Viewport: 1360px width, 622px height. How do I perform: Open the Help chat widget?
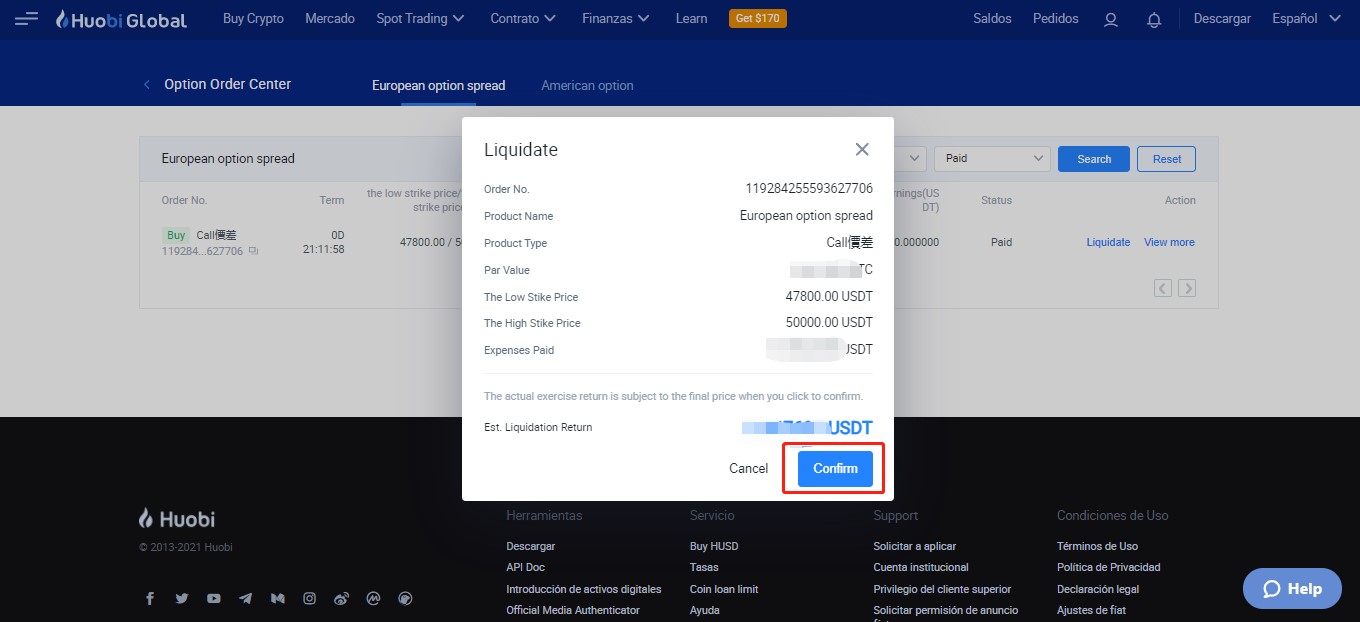point(1292,589)
